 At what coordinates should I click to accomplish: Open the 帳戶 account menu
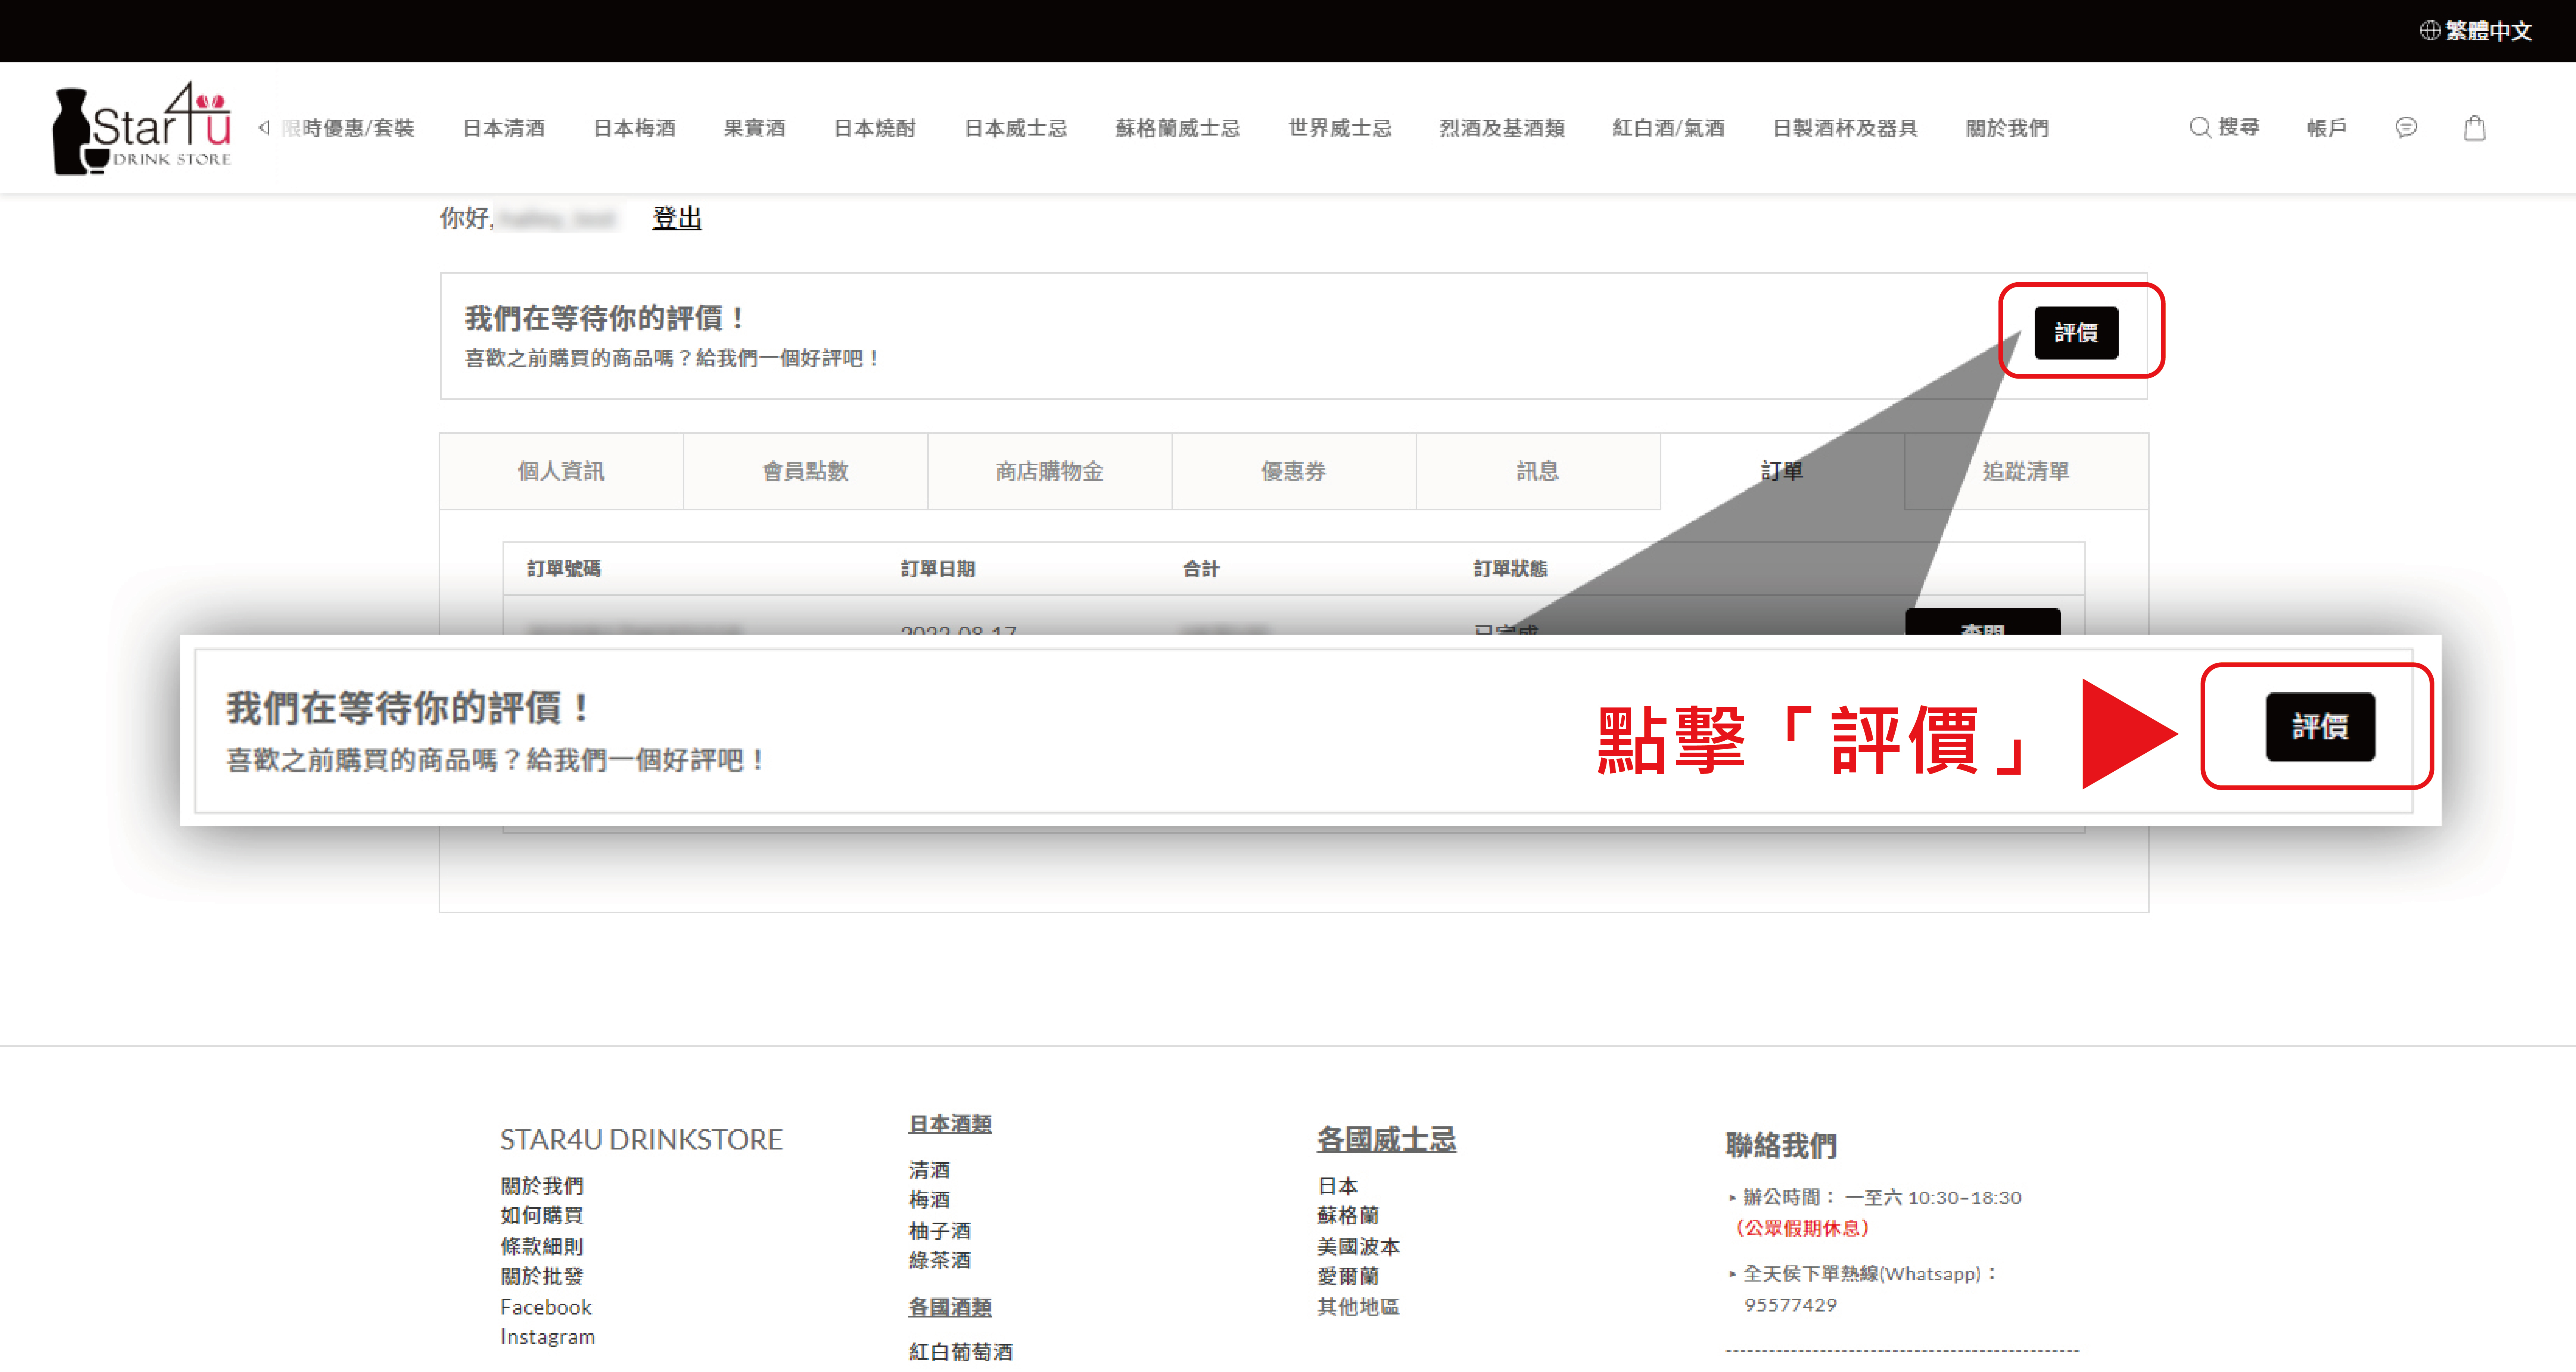click(x=2326, y=128)
